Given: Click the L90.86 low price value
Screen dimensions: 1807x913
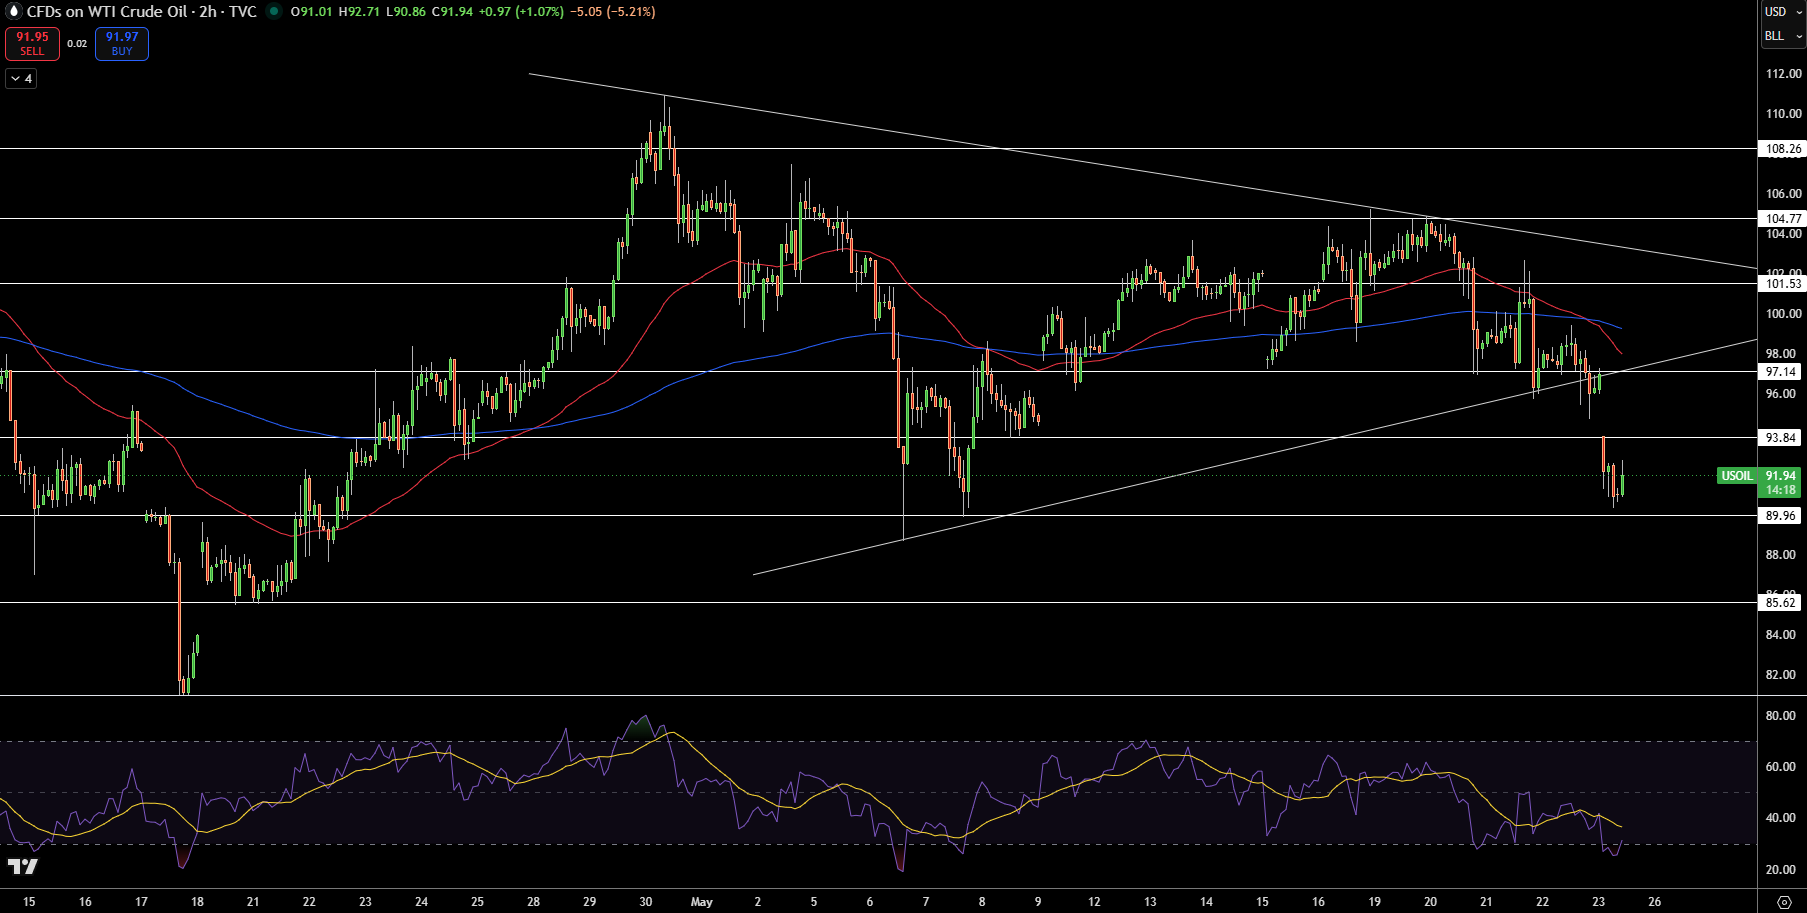Looking at the screenshot, I should coord(406,12).
